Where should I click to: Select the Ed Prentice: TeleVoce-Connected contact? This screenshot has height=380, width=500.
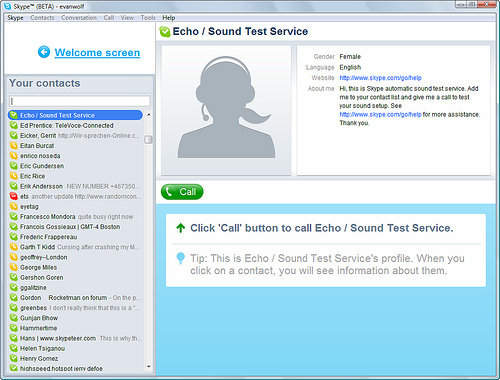point(67,125)
